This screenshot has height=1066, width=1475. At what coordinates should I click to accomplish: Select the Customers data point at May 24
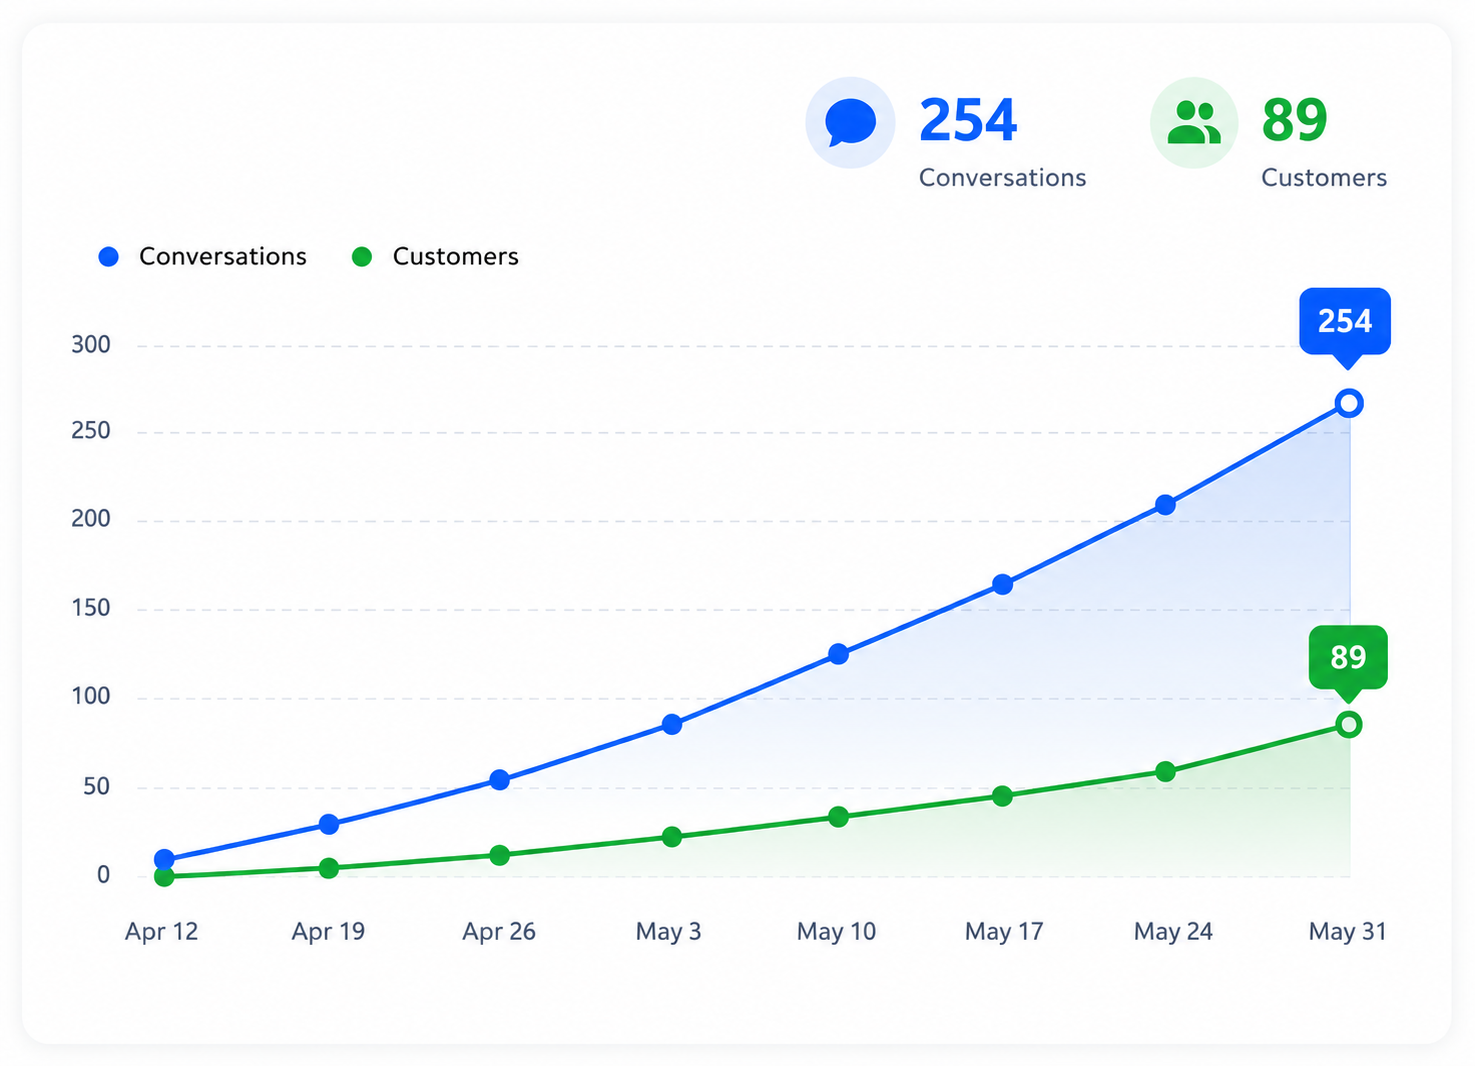(1165, 772)
